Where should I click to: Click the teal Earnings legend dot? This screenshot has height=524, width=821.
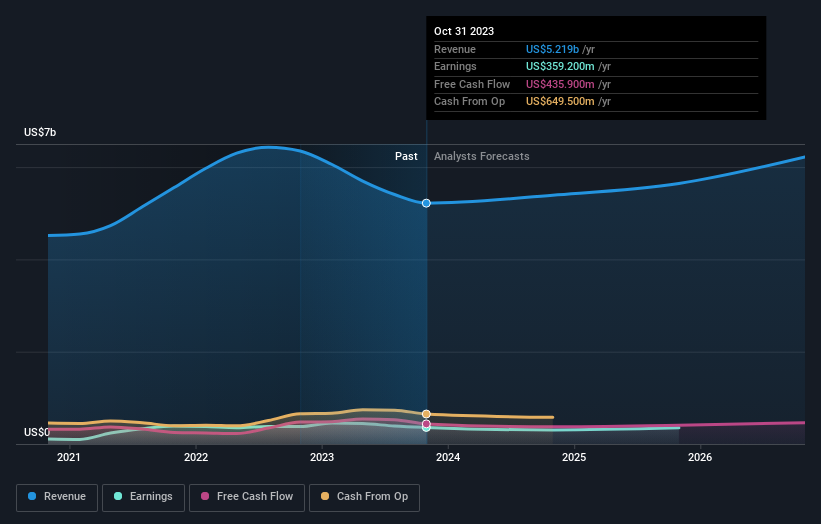tap(118, 496)
